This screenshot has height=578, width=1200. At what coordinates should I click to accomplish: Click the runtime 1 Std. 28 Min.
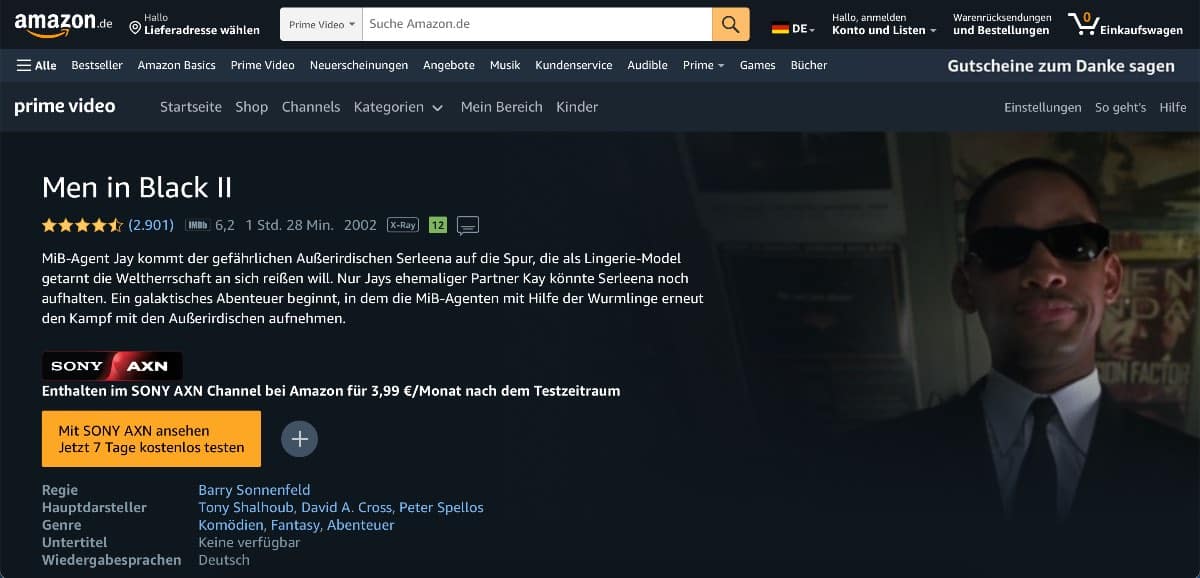[289, 225]
